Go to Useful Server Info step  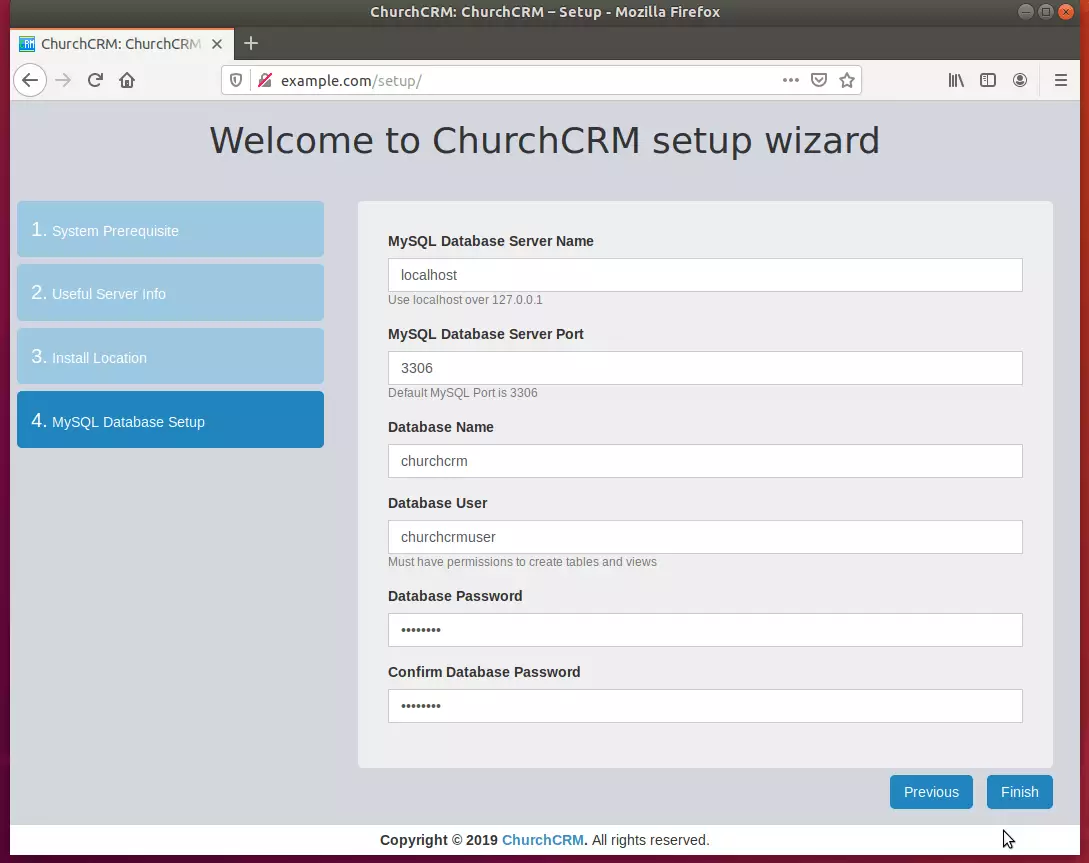(x=170, y=292)
